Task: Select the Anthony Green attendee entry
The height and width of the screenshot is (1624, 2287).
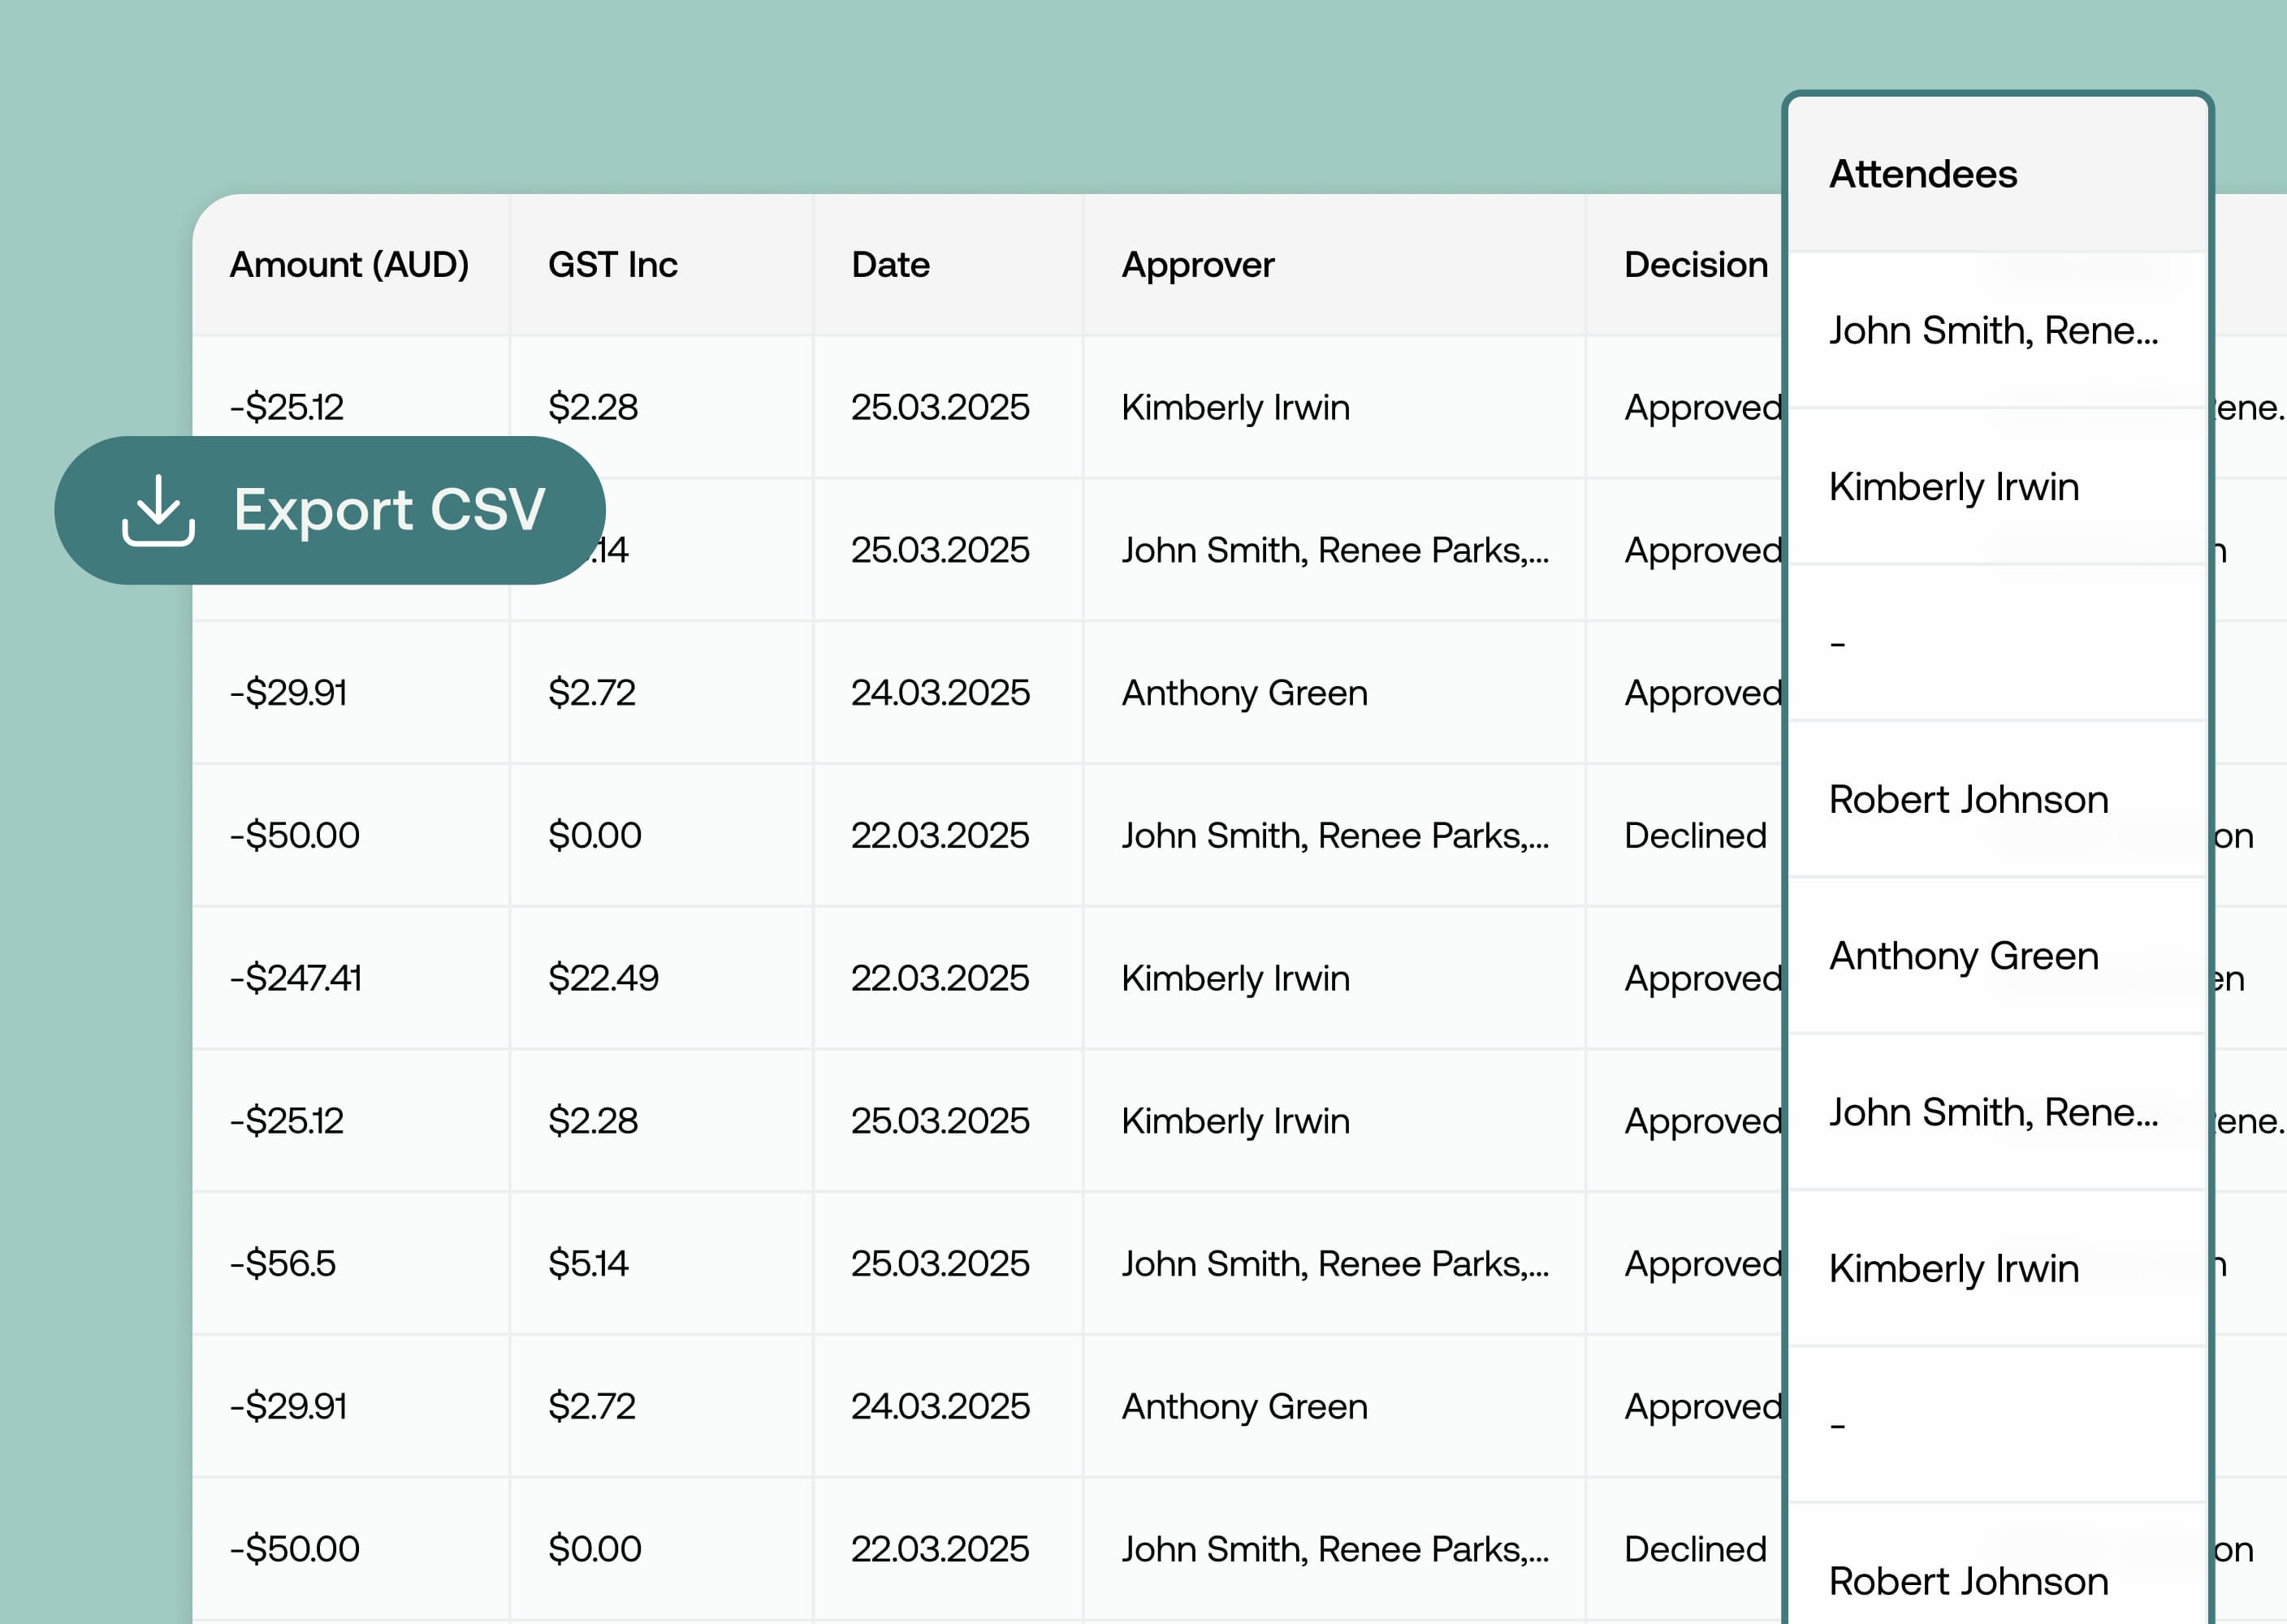Action: click(1963, 956)
